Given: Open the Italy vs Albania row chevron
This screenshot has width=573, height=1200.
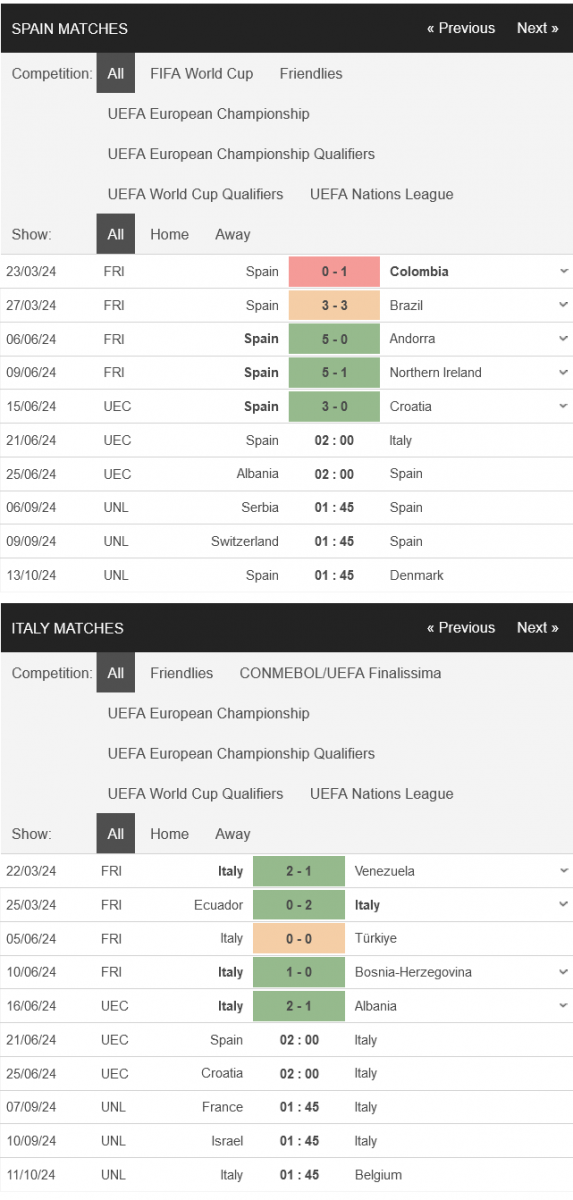Looking at the screenshot, I should [563, 1006].
